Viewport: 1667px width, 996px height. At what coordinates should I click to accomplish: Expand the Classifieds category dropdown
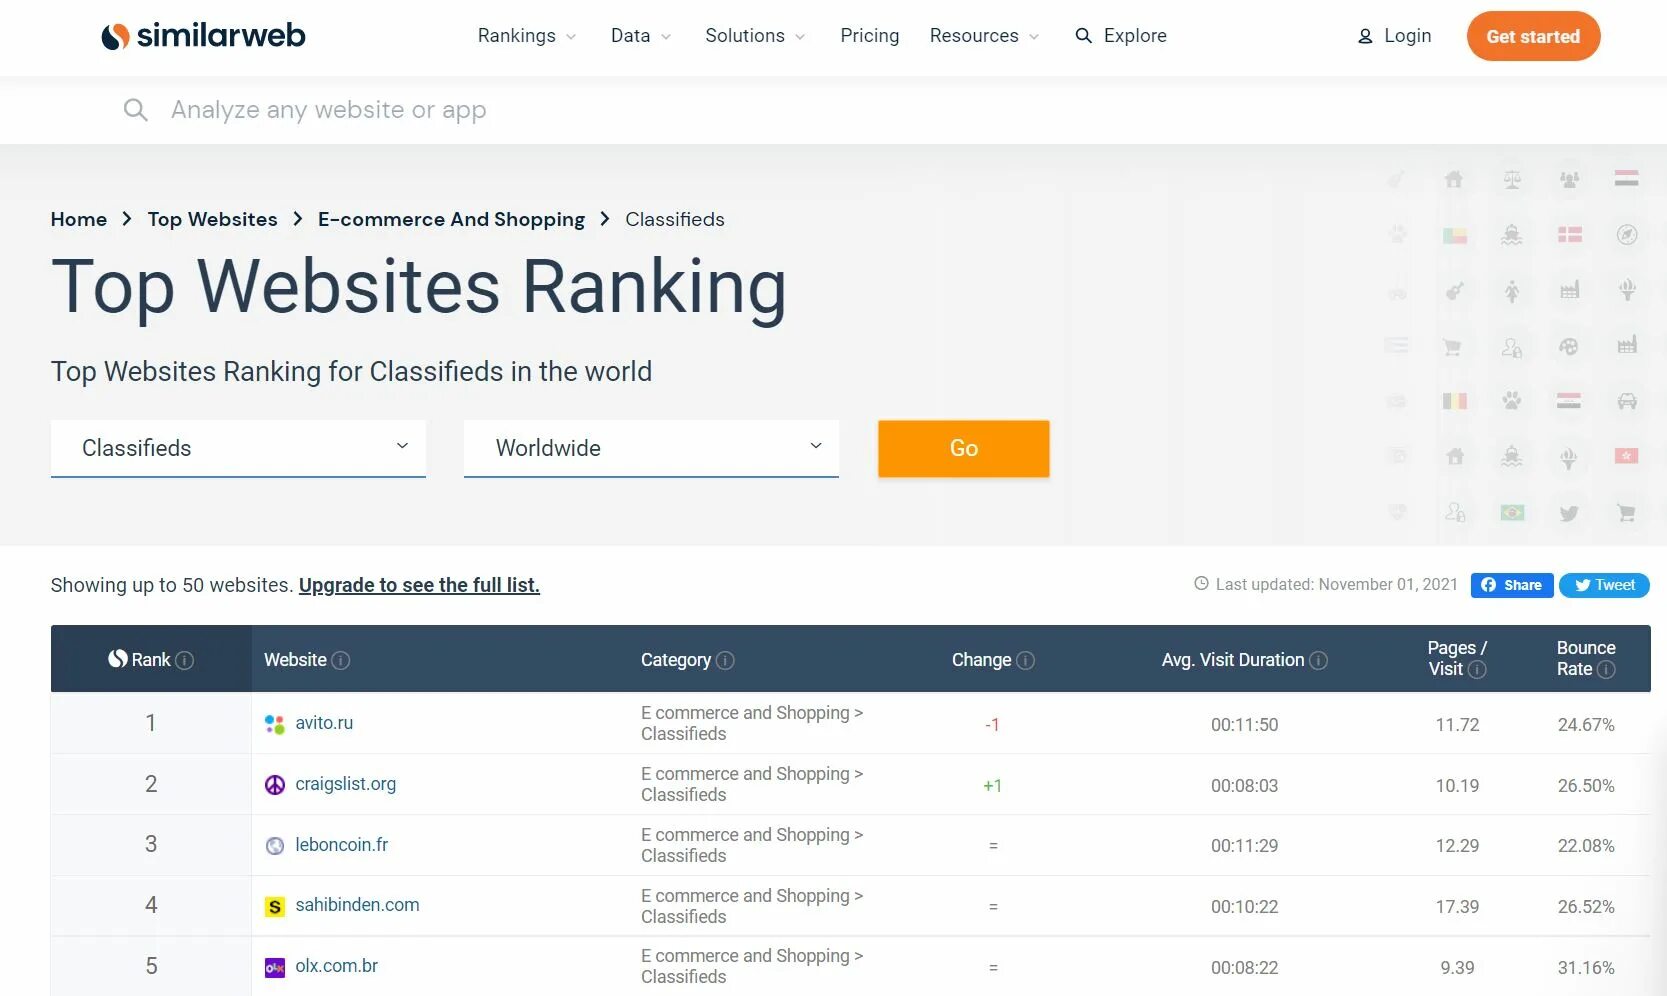238,448
